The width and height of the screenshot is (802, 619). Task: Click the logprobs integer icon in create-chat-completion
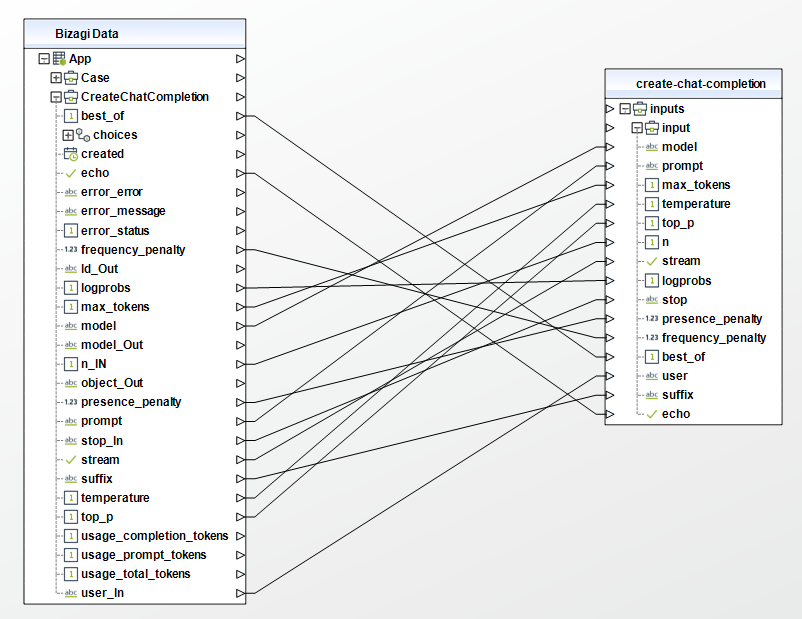pyautogui.click(x=652, y=280)
